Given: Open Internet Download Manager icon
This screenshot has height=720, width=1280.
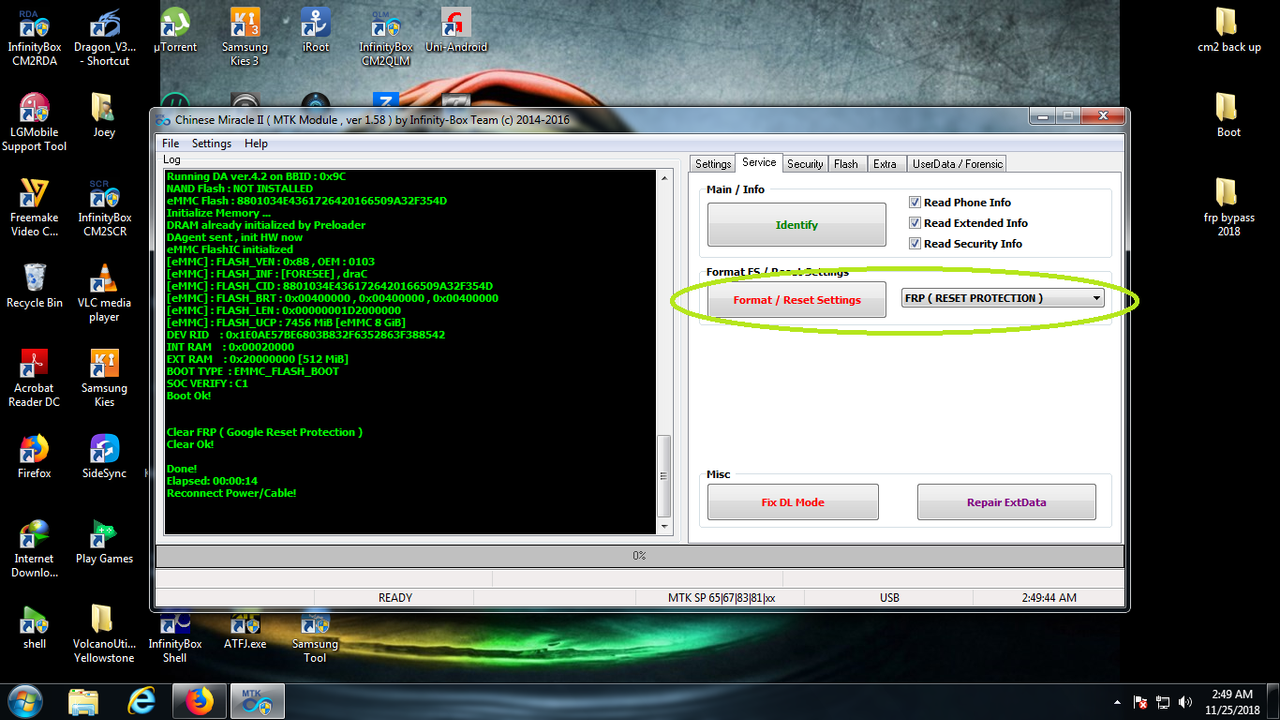Looking at the screenshot, I should pyautogui.click(x=34, y=548).
